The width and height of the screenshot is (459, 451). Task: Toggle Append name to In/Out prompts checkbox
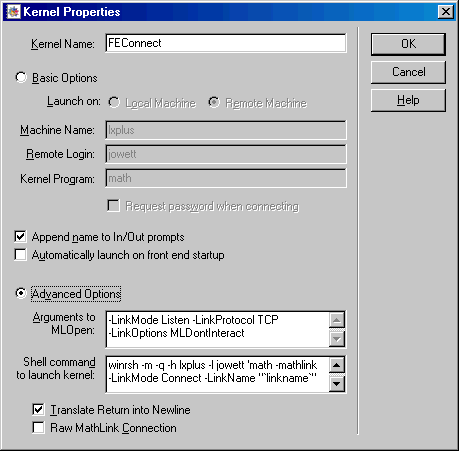click(x=20, y=237)
